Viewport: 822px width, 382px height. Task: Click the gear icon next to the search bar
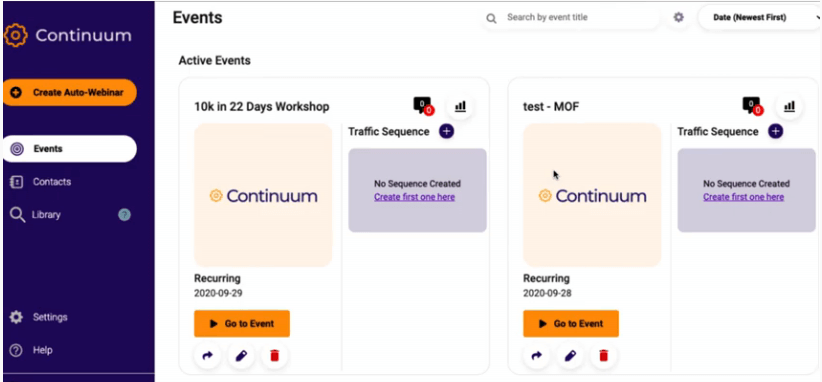678,17
